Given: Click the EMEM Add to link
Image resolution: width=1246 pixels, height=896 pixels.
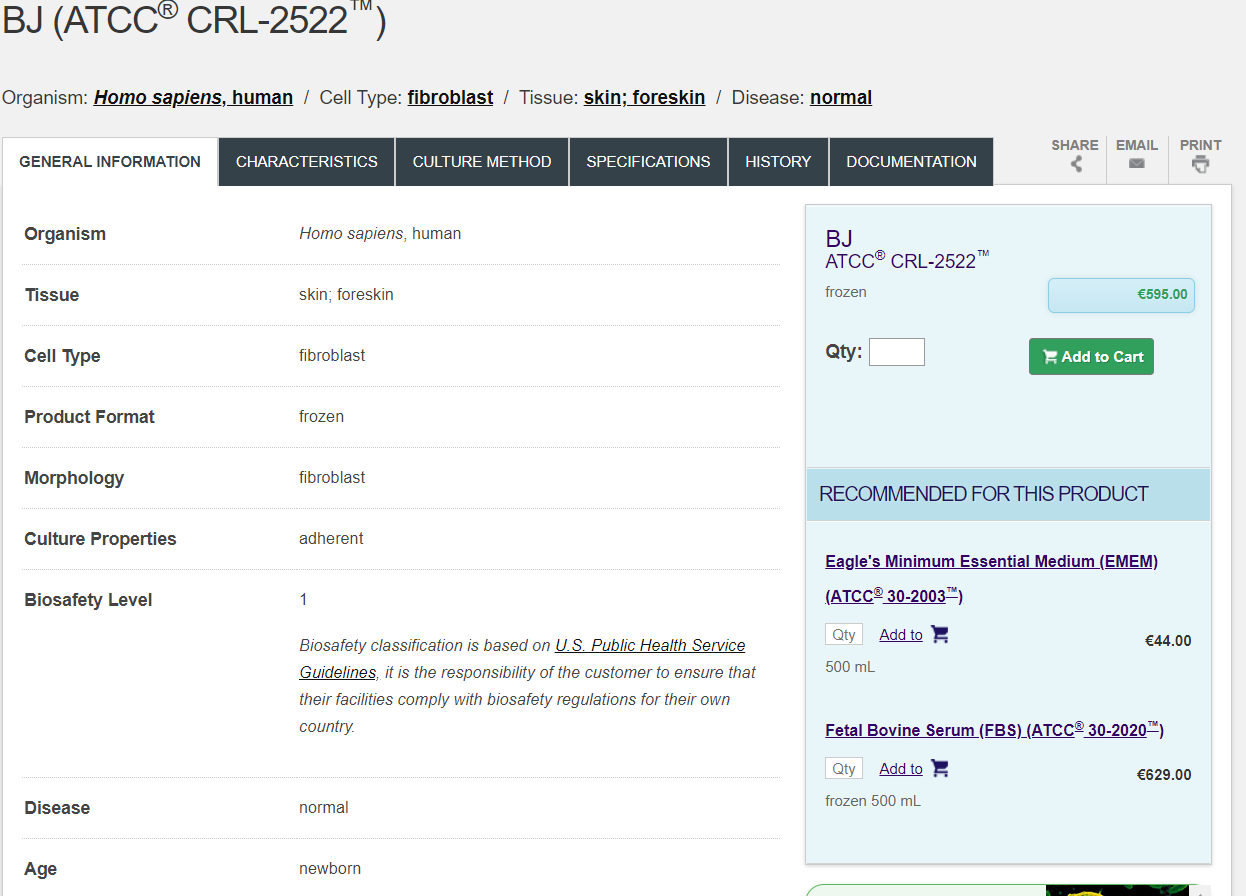Looking at the screenshot, I should click(x=901, y=635).
